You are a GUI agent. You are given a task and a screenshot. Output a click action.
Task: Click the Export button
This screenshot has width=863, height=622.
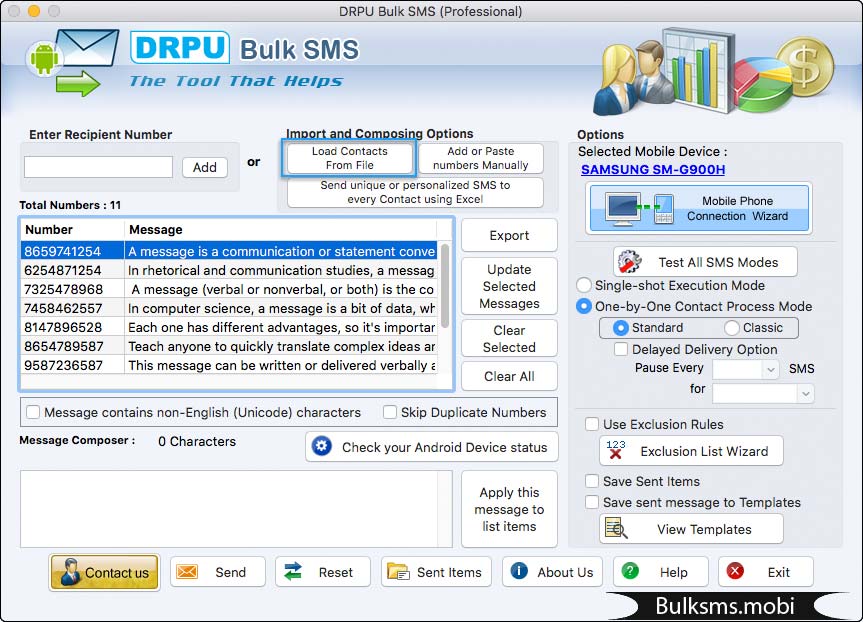pos(509,235)
